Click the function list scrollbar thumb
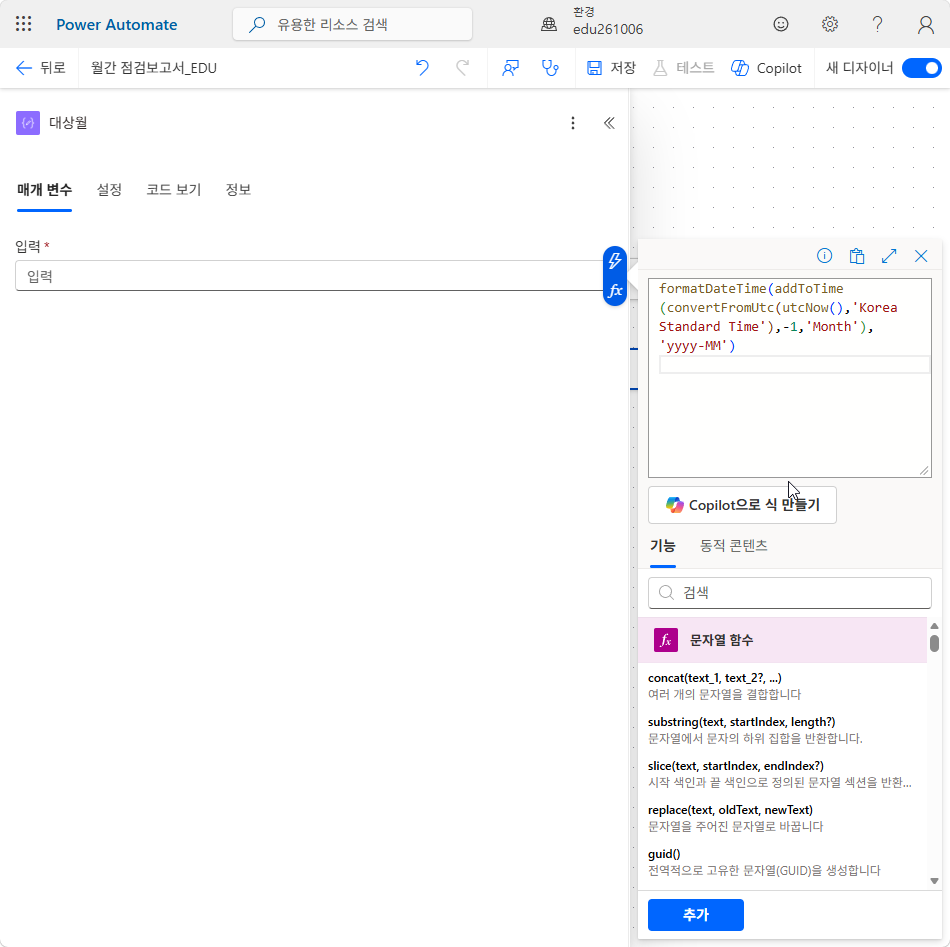Image resolution: width=950 pixels, height=947 pixels. tap(934, 642)
